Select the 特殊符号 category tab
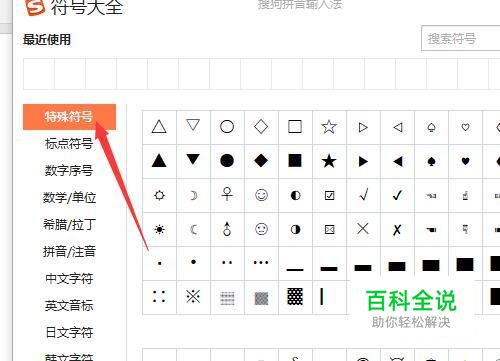The image size is (500, 361). 69,117
